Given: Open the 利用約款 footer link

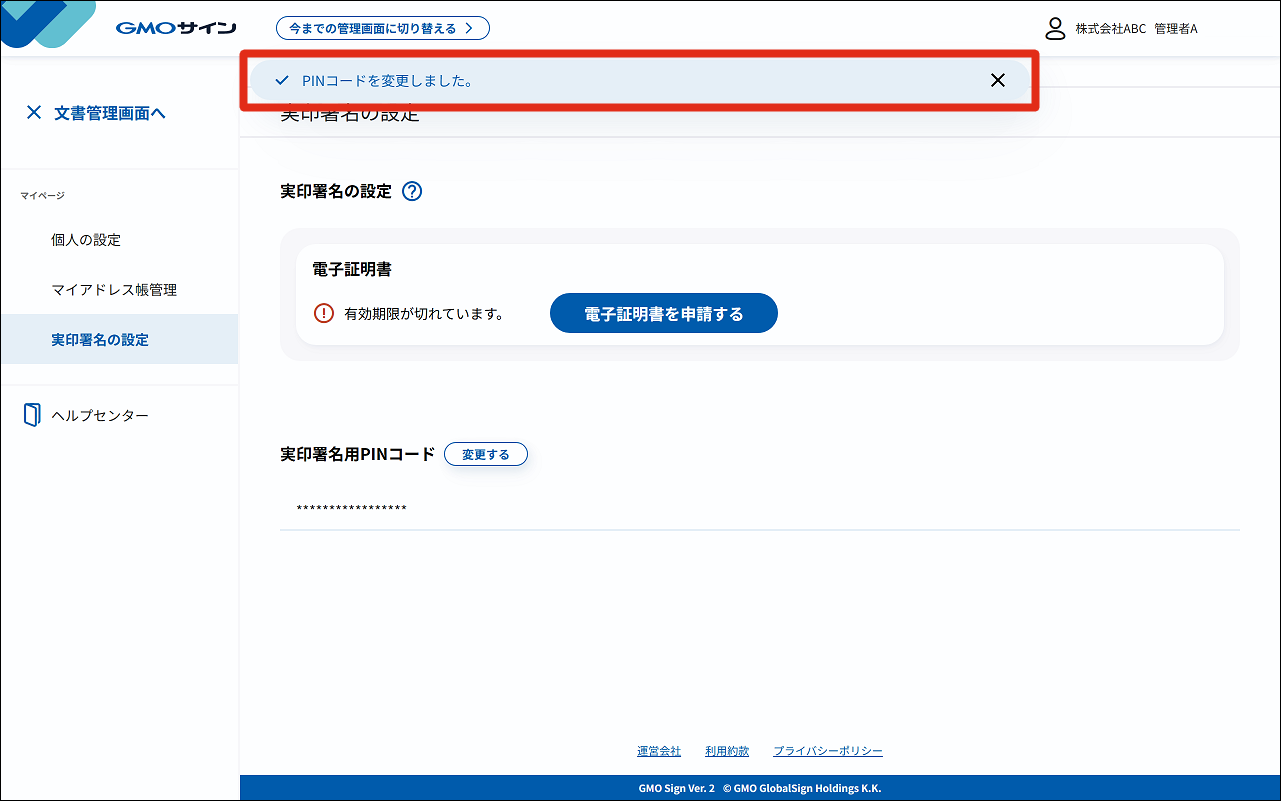Looking at the screenshot, I should click(x=726, y=751).
